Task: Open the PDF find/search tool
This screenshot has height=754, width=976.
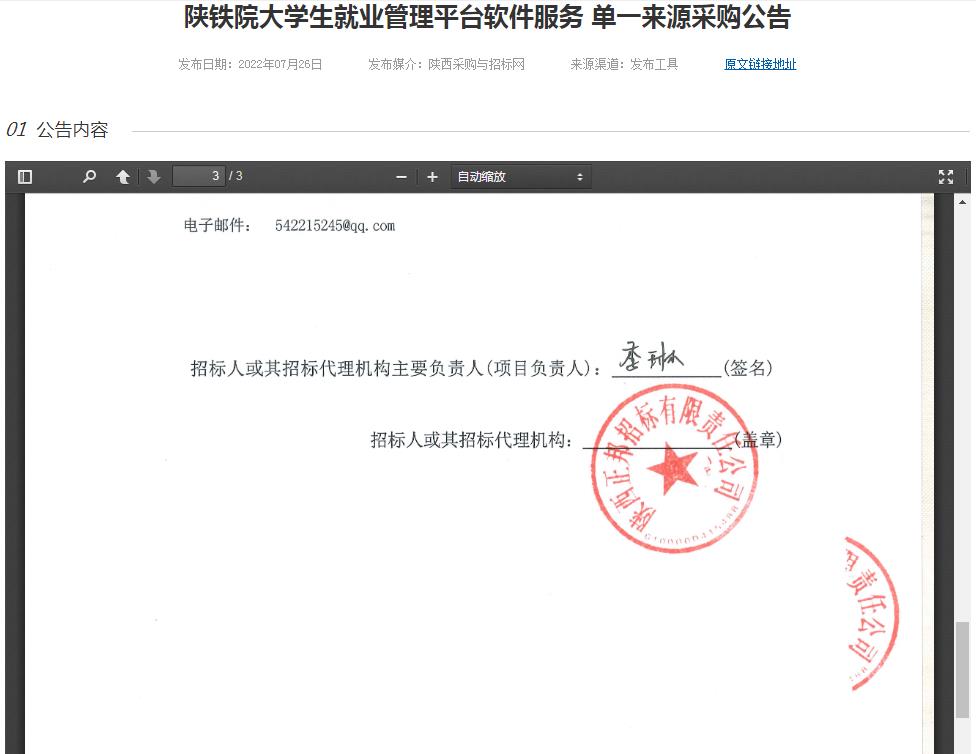Action: tap(89, 177)
